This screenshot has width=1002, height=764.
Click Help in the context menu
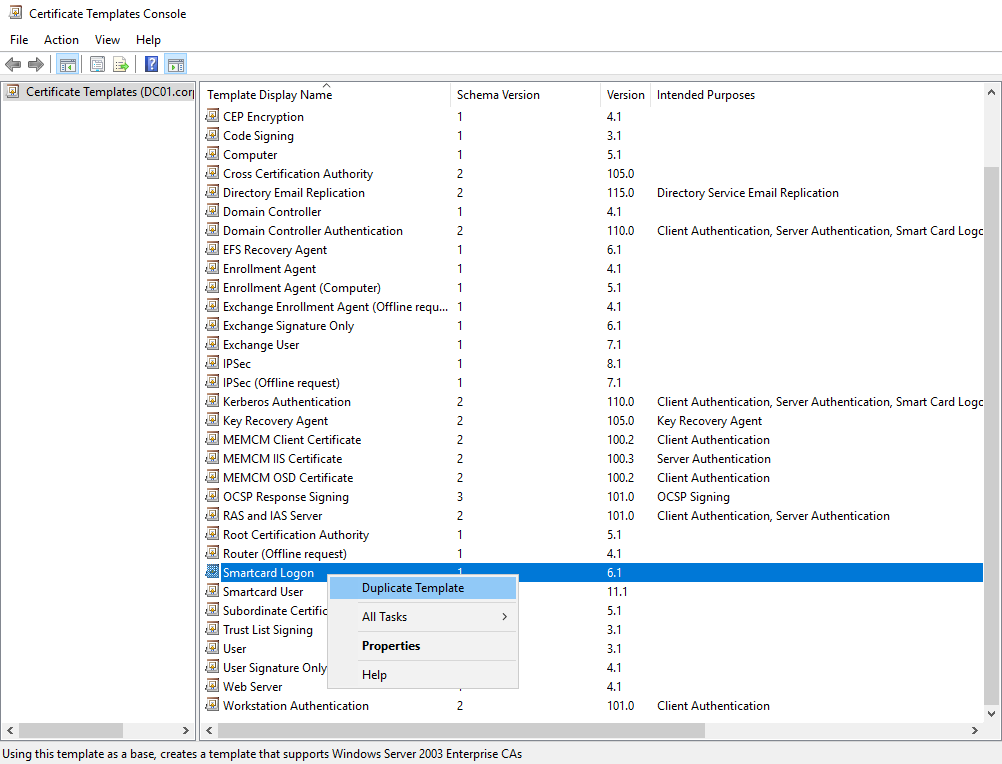(374, 675)
